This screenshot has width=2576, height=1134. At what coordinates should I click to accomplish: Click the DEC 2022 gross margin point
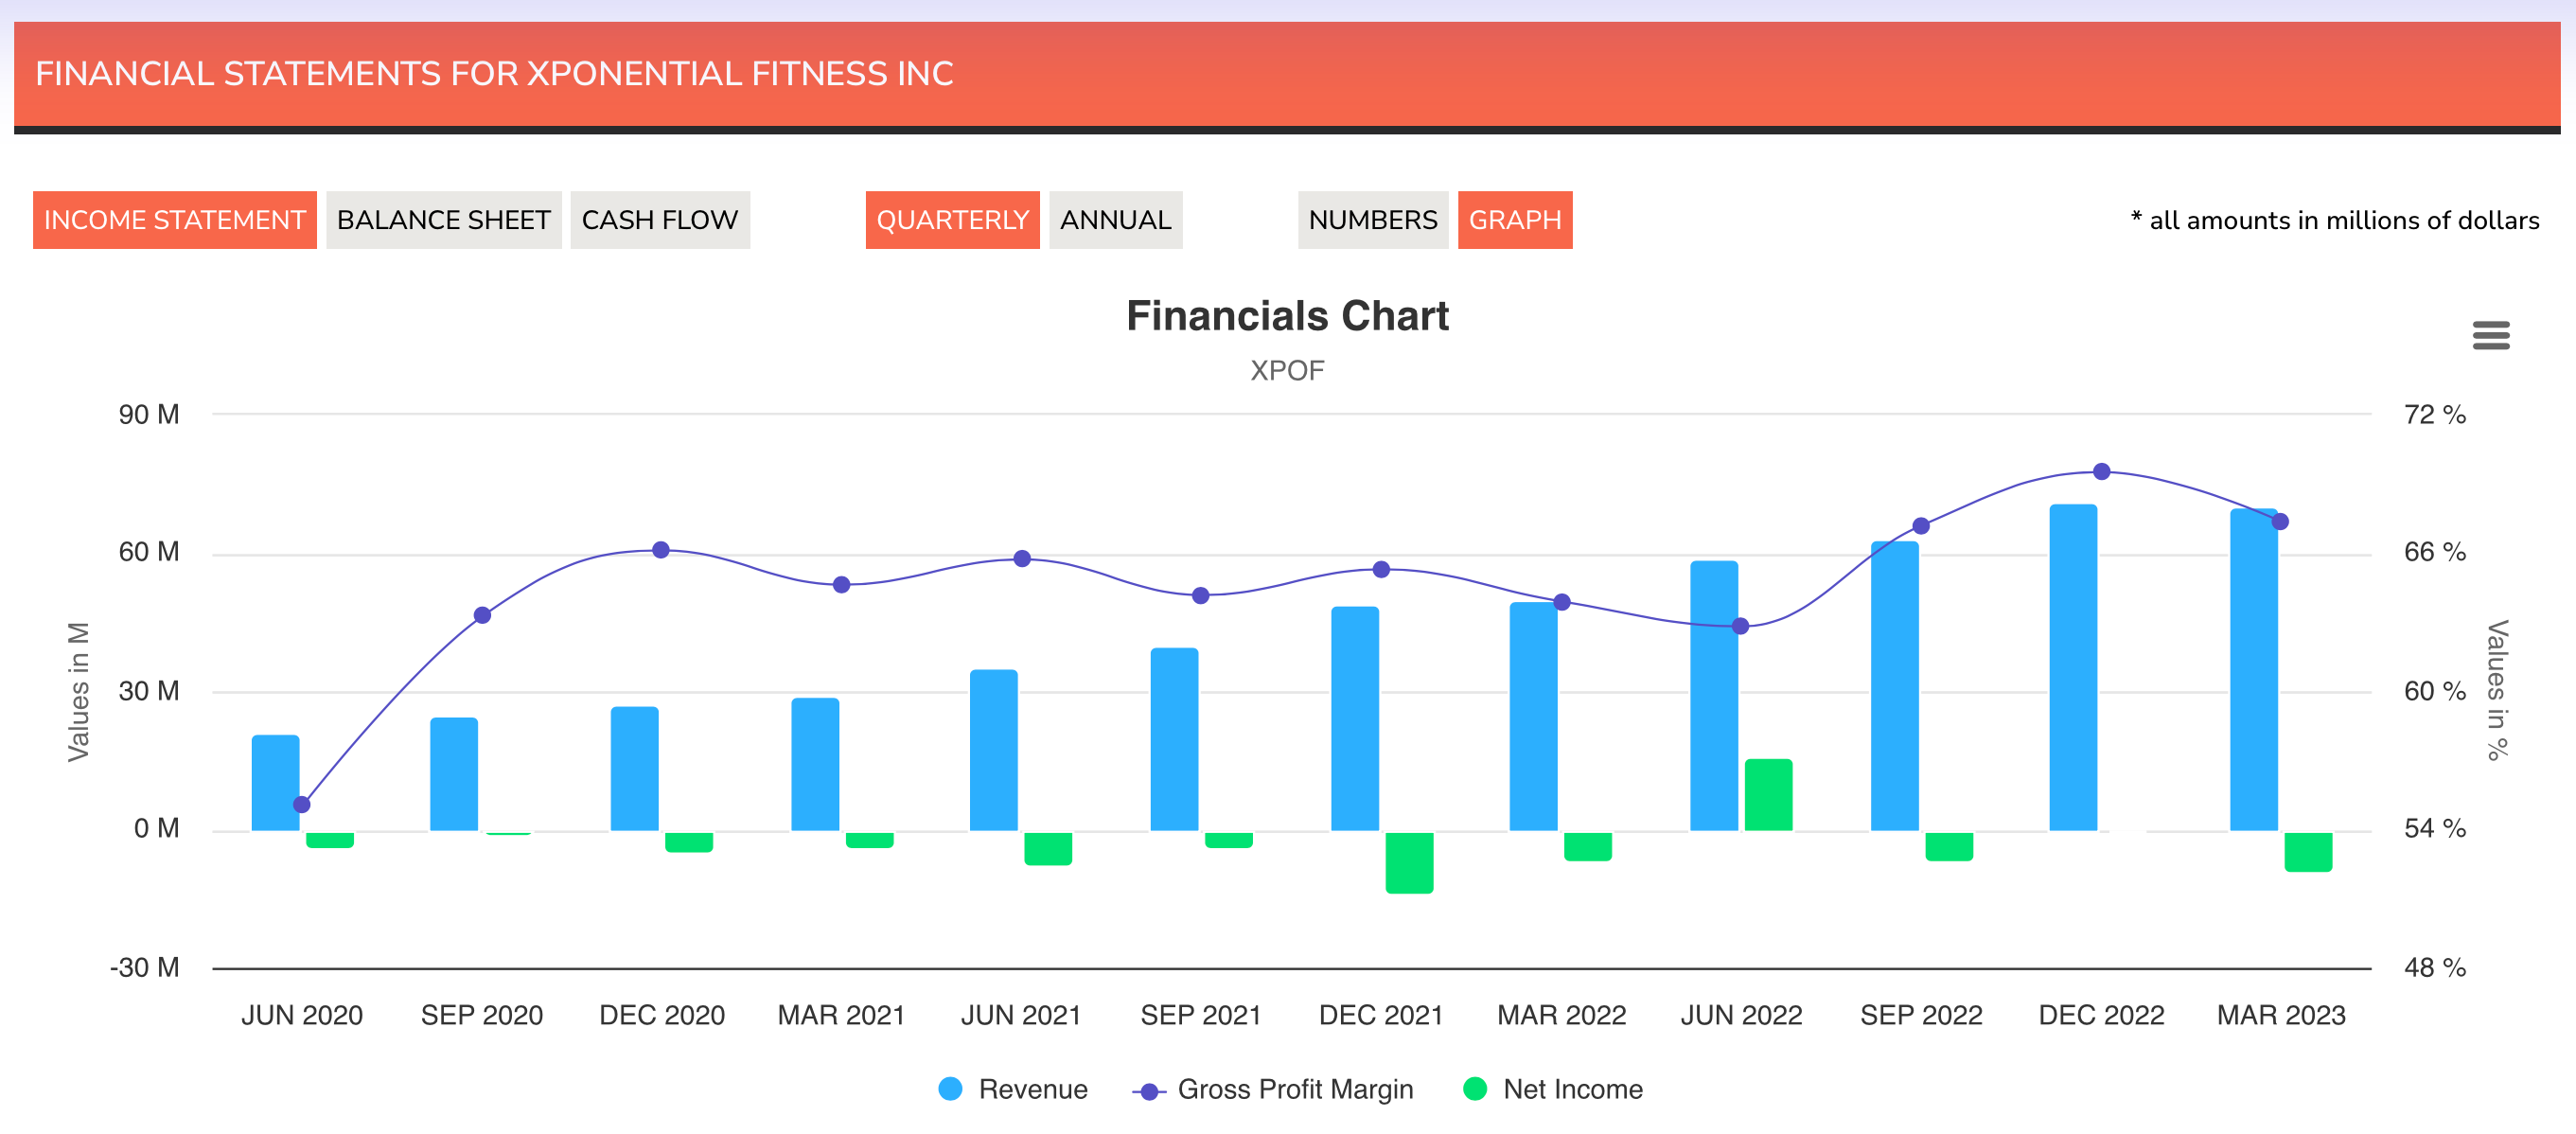tap(2101, 472)
